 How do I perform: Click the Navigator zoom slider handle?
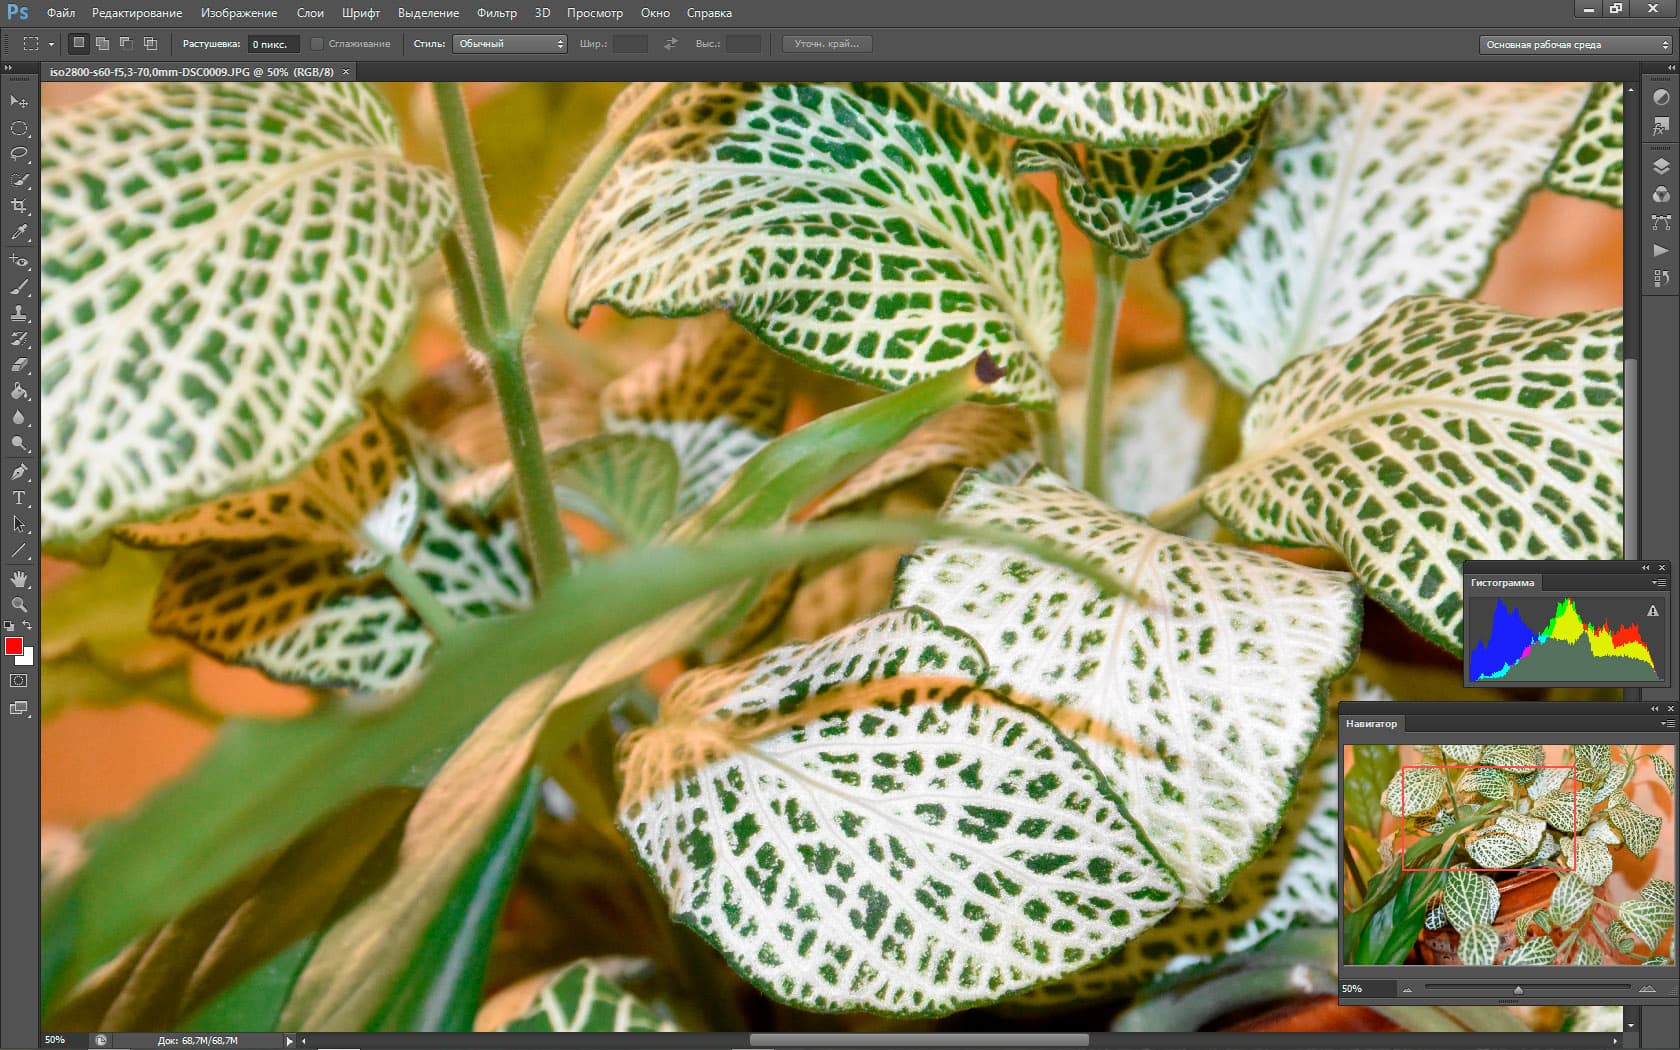1518,990
